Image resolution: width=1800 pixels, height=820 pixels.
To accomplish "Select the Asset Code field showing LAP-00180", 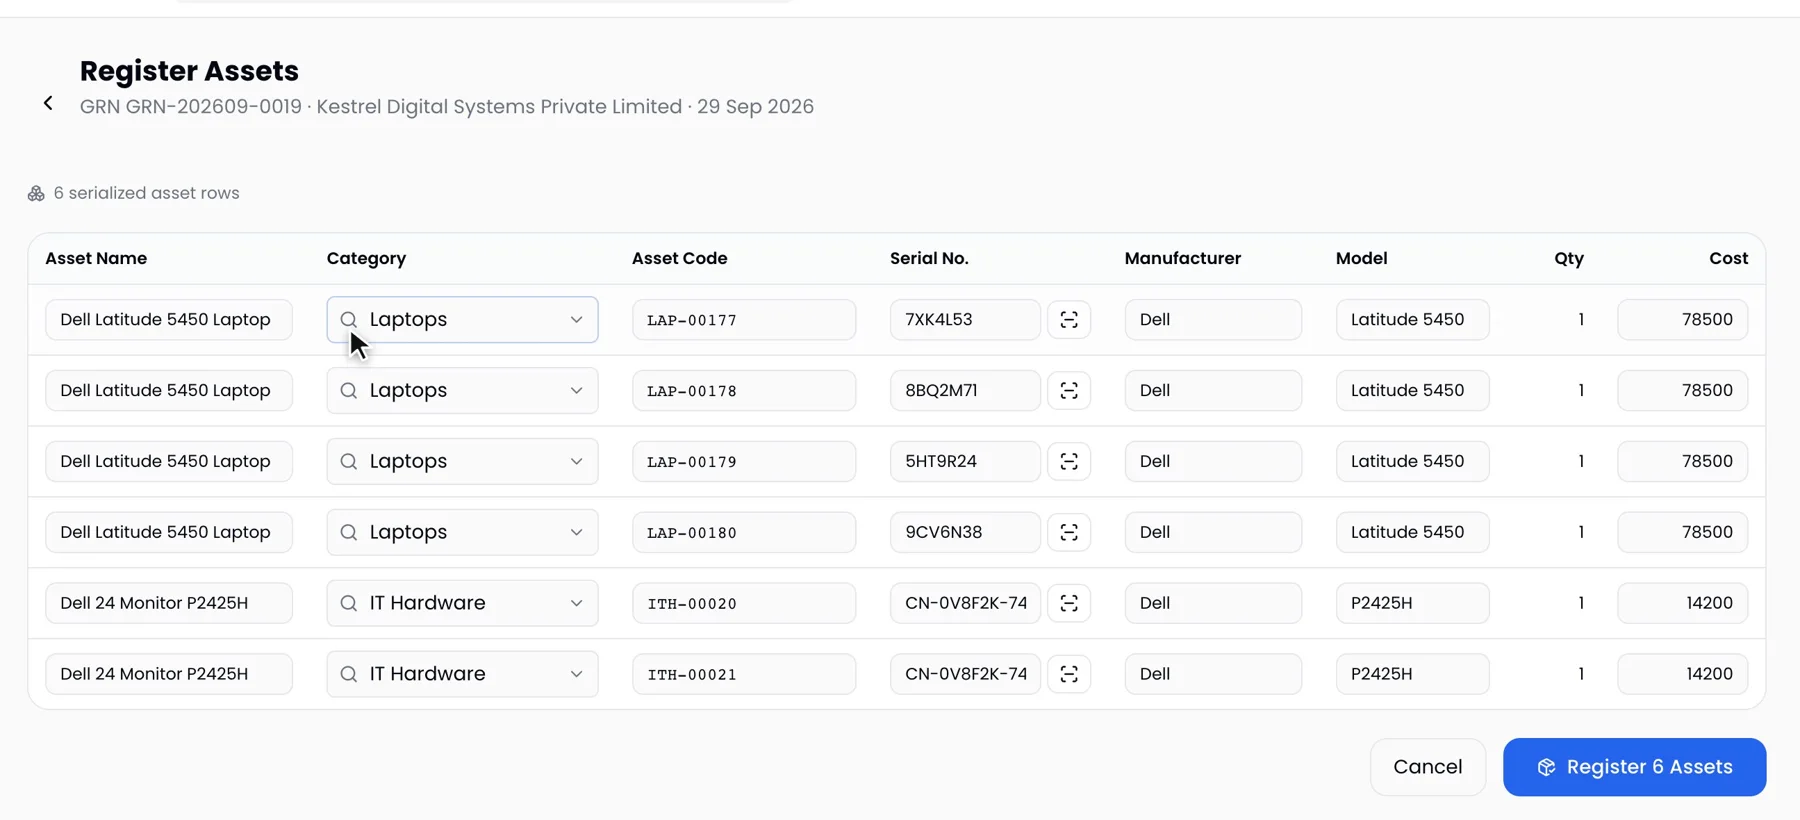I will [x=744, y=533].
